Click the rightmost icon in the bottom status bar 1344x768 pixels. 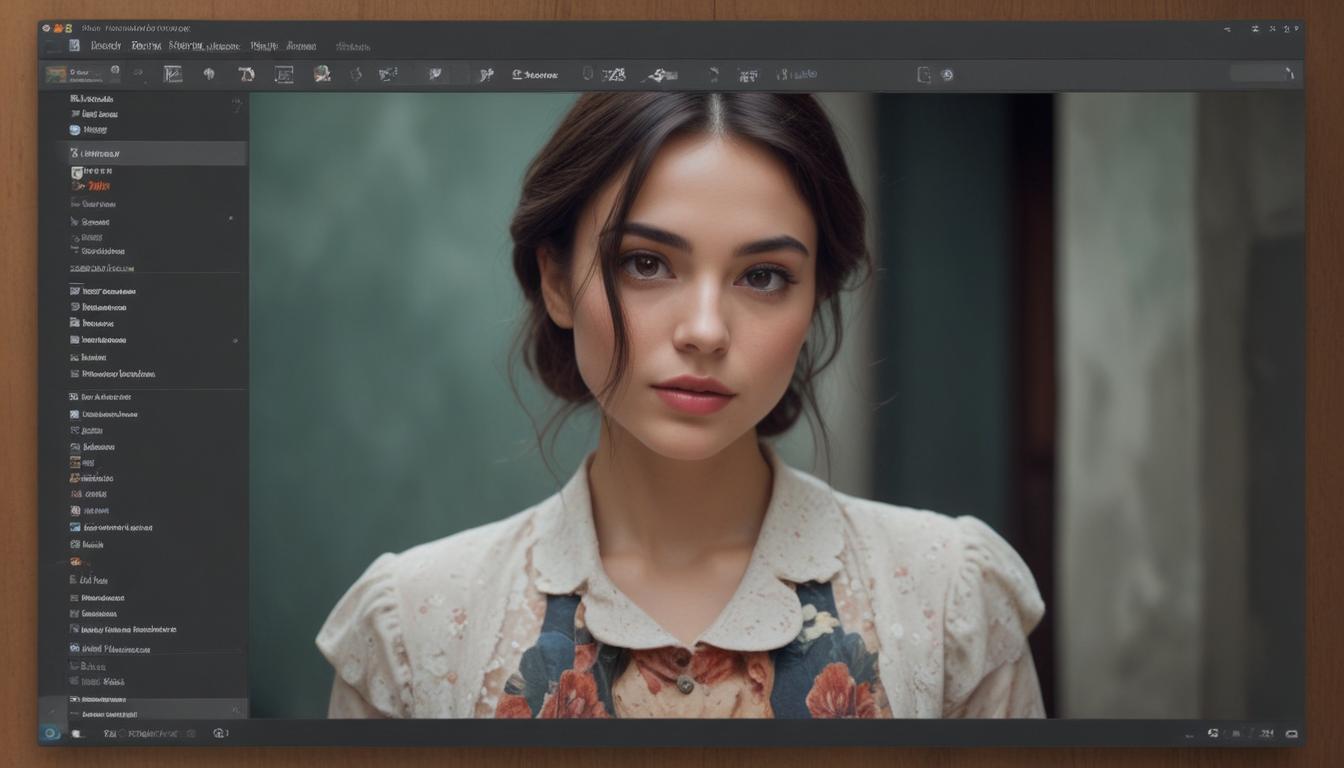click(1291, 733)
